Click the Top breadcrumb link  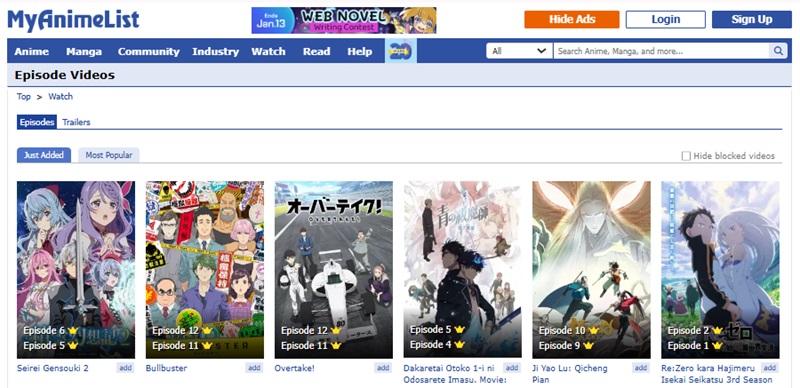pyautogui.click(x=23, y=96)
